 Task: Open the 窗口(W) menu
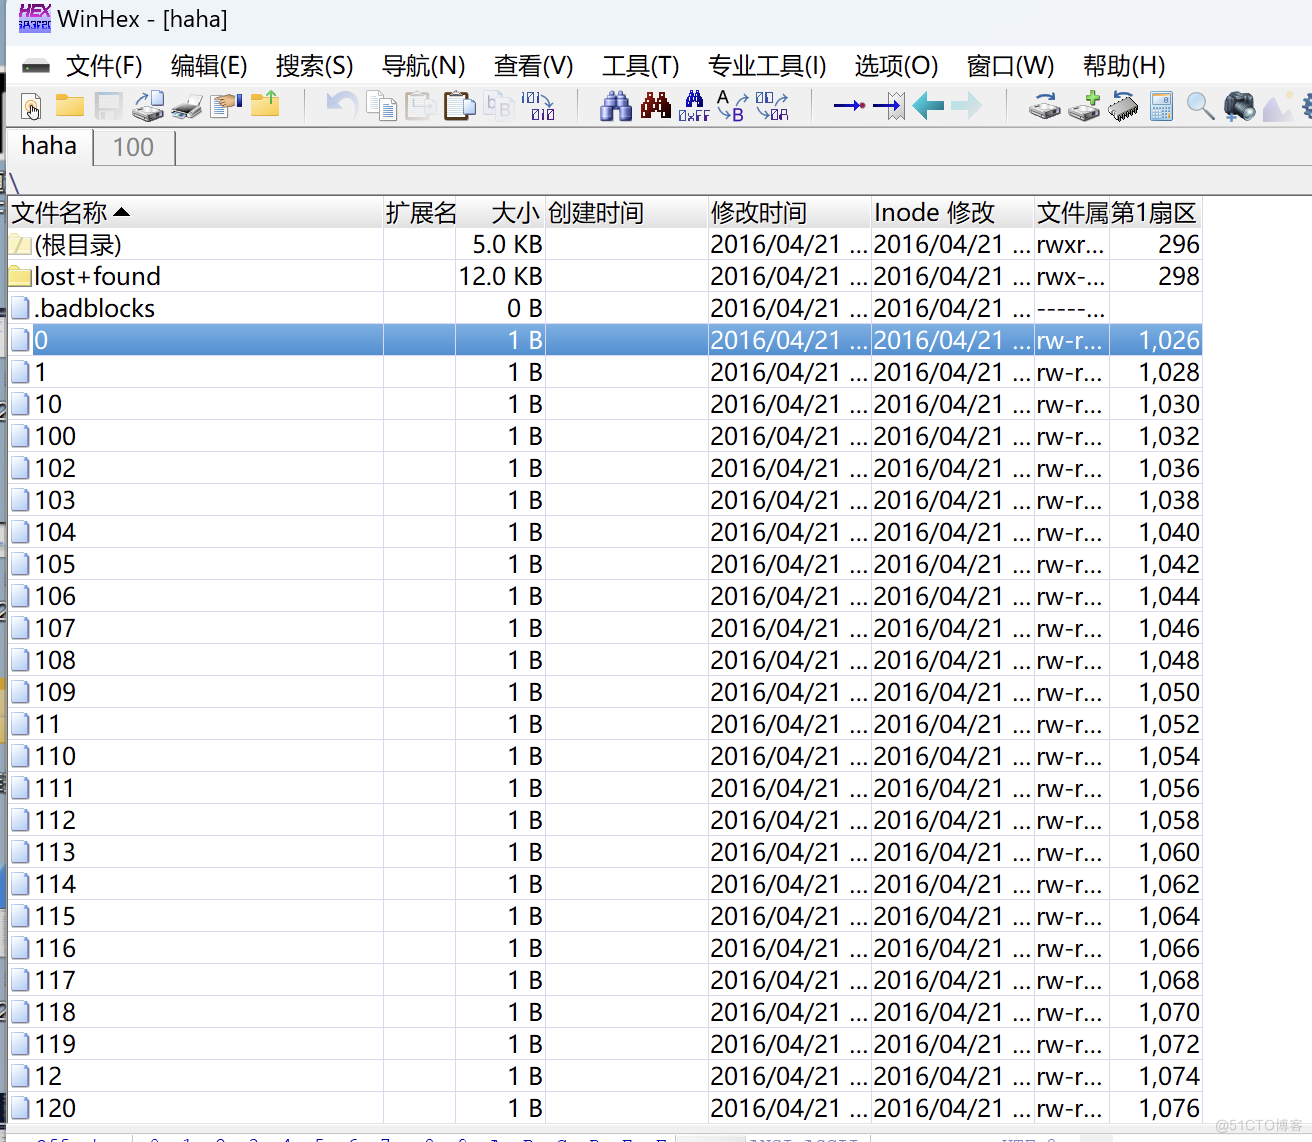pos(1010,66)
